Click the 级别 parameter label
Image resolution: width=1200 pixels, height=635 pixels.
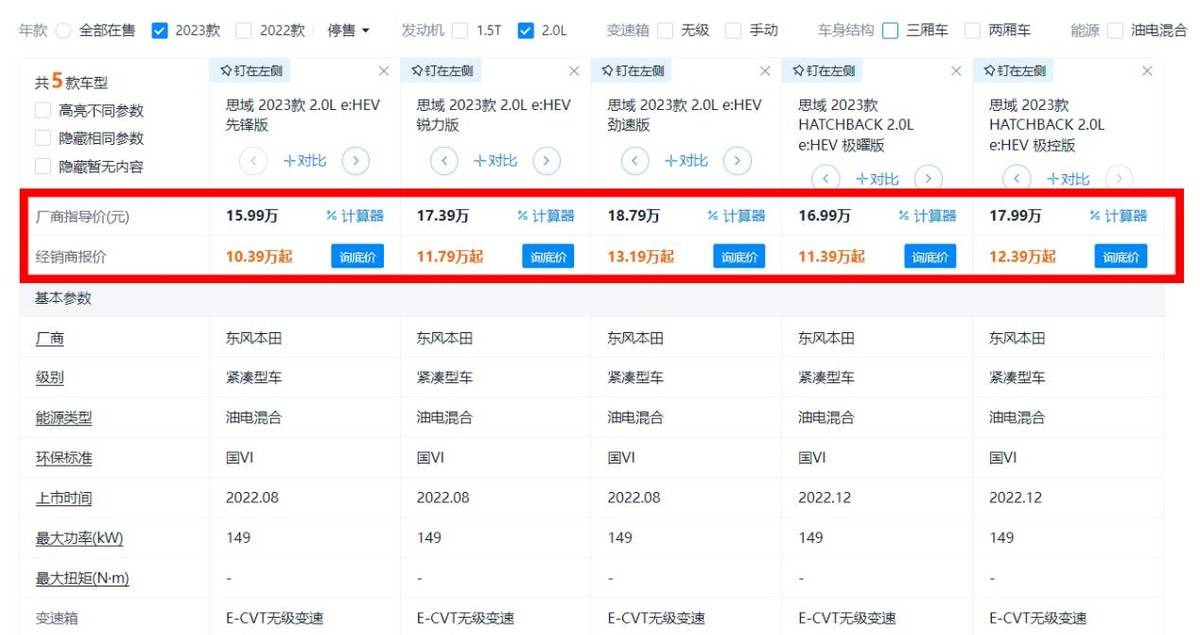pyautogui.click(x=49, y=378)
